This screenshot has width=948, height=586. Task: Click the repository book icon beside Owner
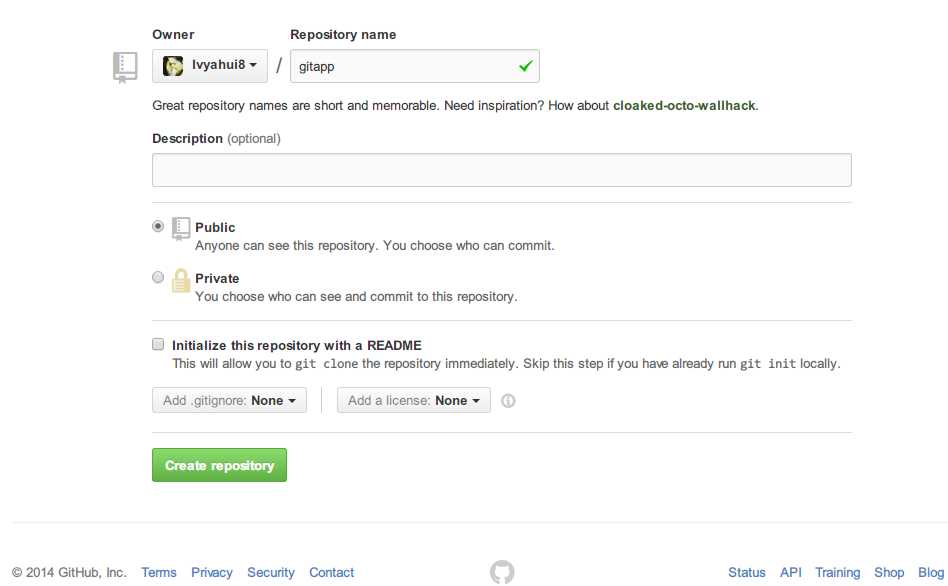tap(125, 67)
